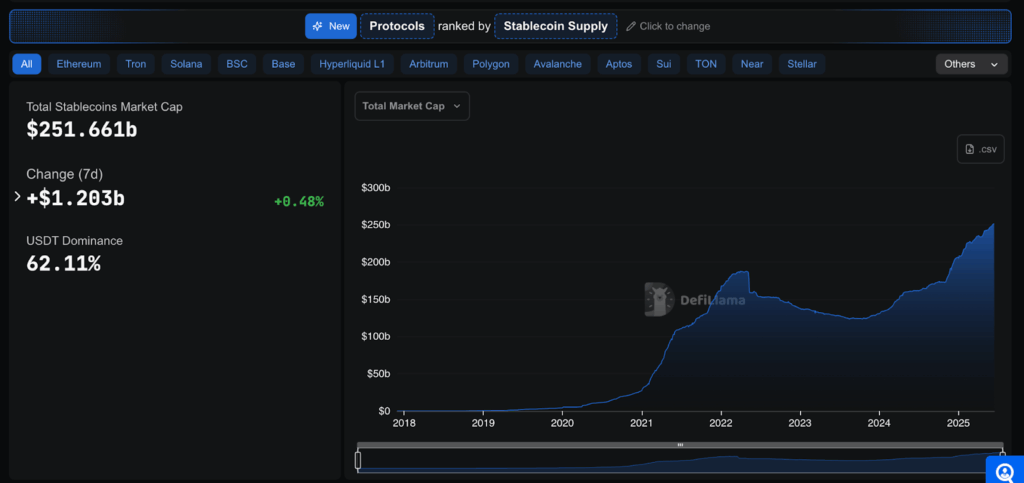The height and width of the screenshot is (483, 1024).
Task: Open the search magnifier widget in corner
Action: tap(1005, 470)
